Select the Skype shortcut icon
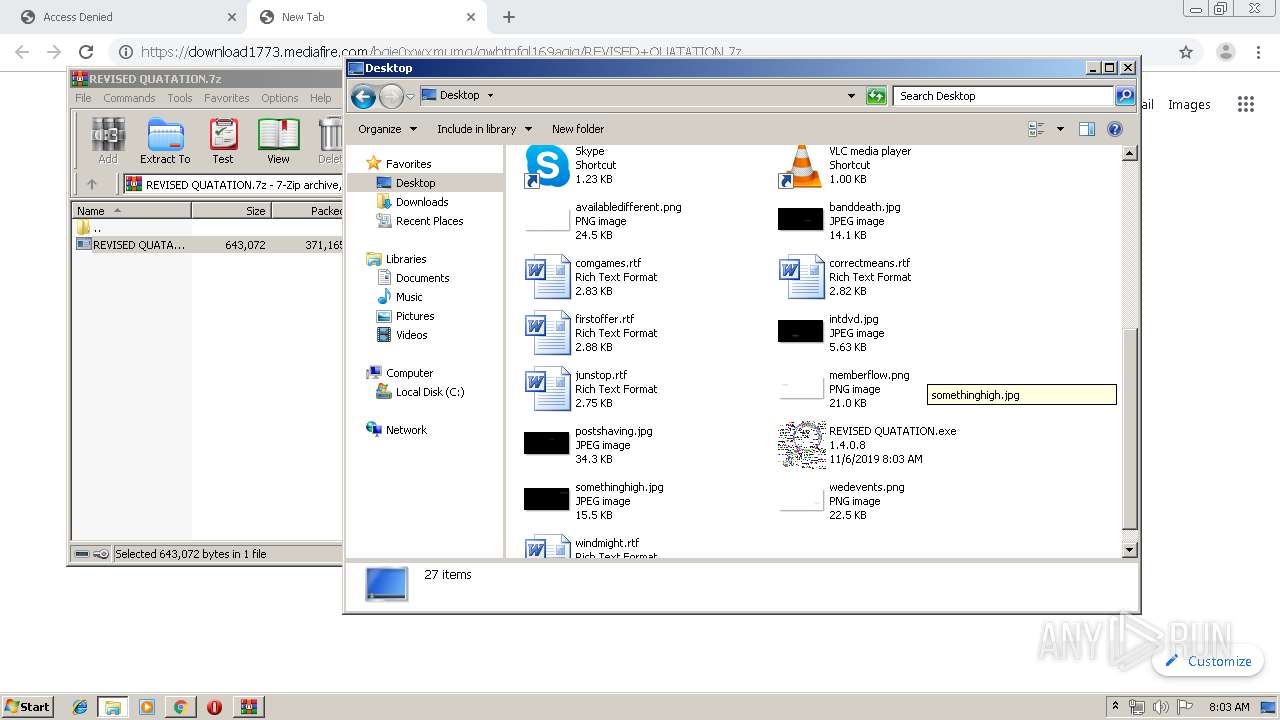1280x720 pixels. pyautogui.click(x=547, y=165)
